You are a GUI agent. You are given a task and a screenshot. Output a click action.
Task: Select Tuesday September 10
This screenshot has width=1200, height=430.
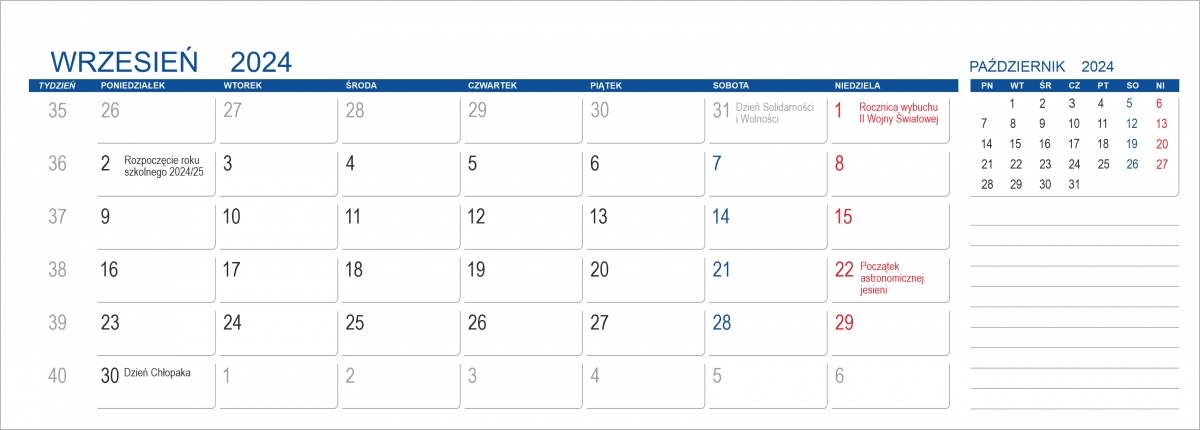[x=278, y=223]
